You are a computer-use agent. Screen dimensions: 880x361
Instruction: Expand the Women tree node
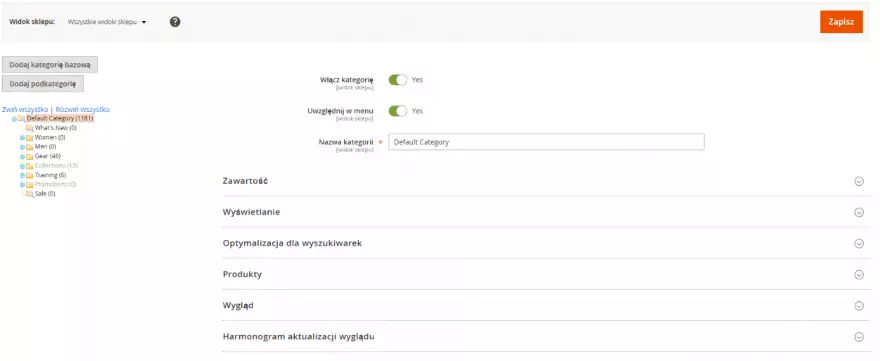coord(22,138)
